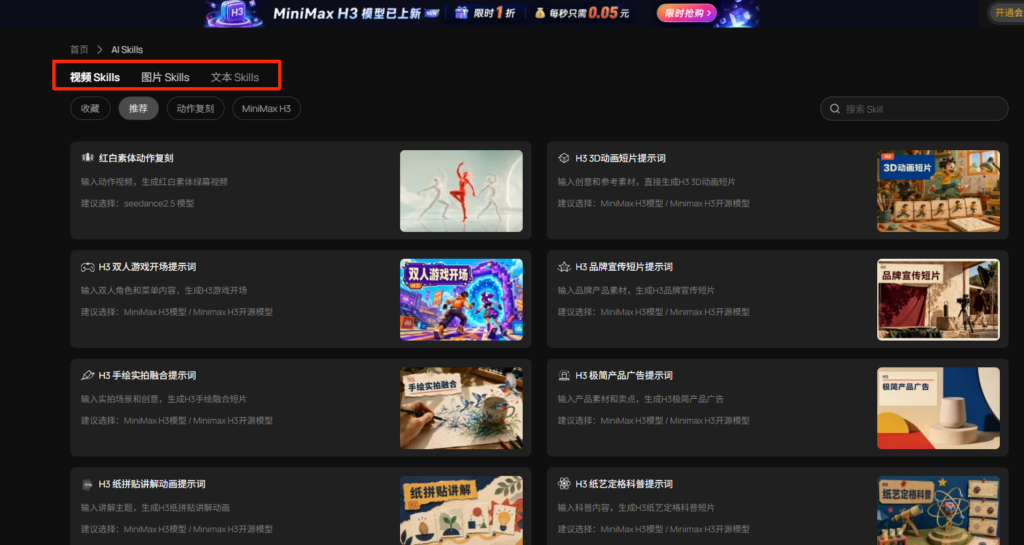
Task: Open the H3 纸拼贴讲解动画提示词 title
Action: [x=152, y=484]
